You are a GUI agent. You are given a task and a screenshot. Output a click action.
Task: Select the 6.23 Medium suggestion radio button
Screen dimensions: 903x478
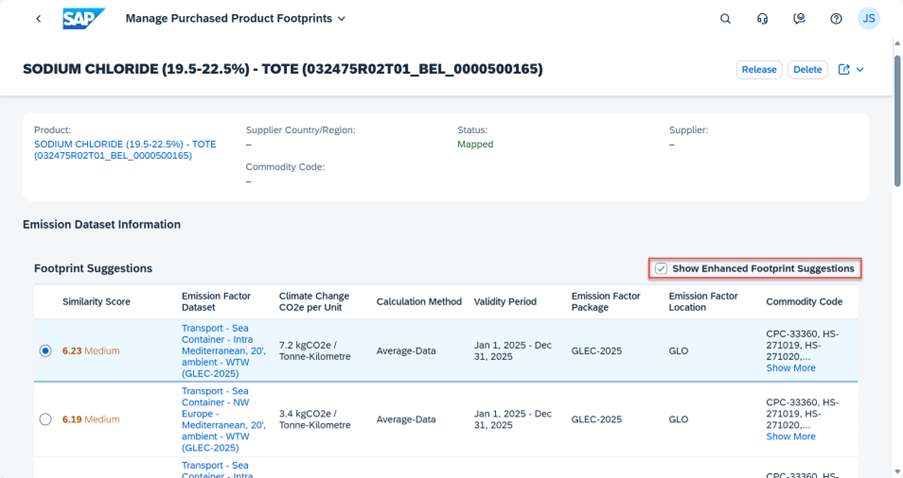[x=45, y=351]
